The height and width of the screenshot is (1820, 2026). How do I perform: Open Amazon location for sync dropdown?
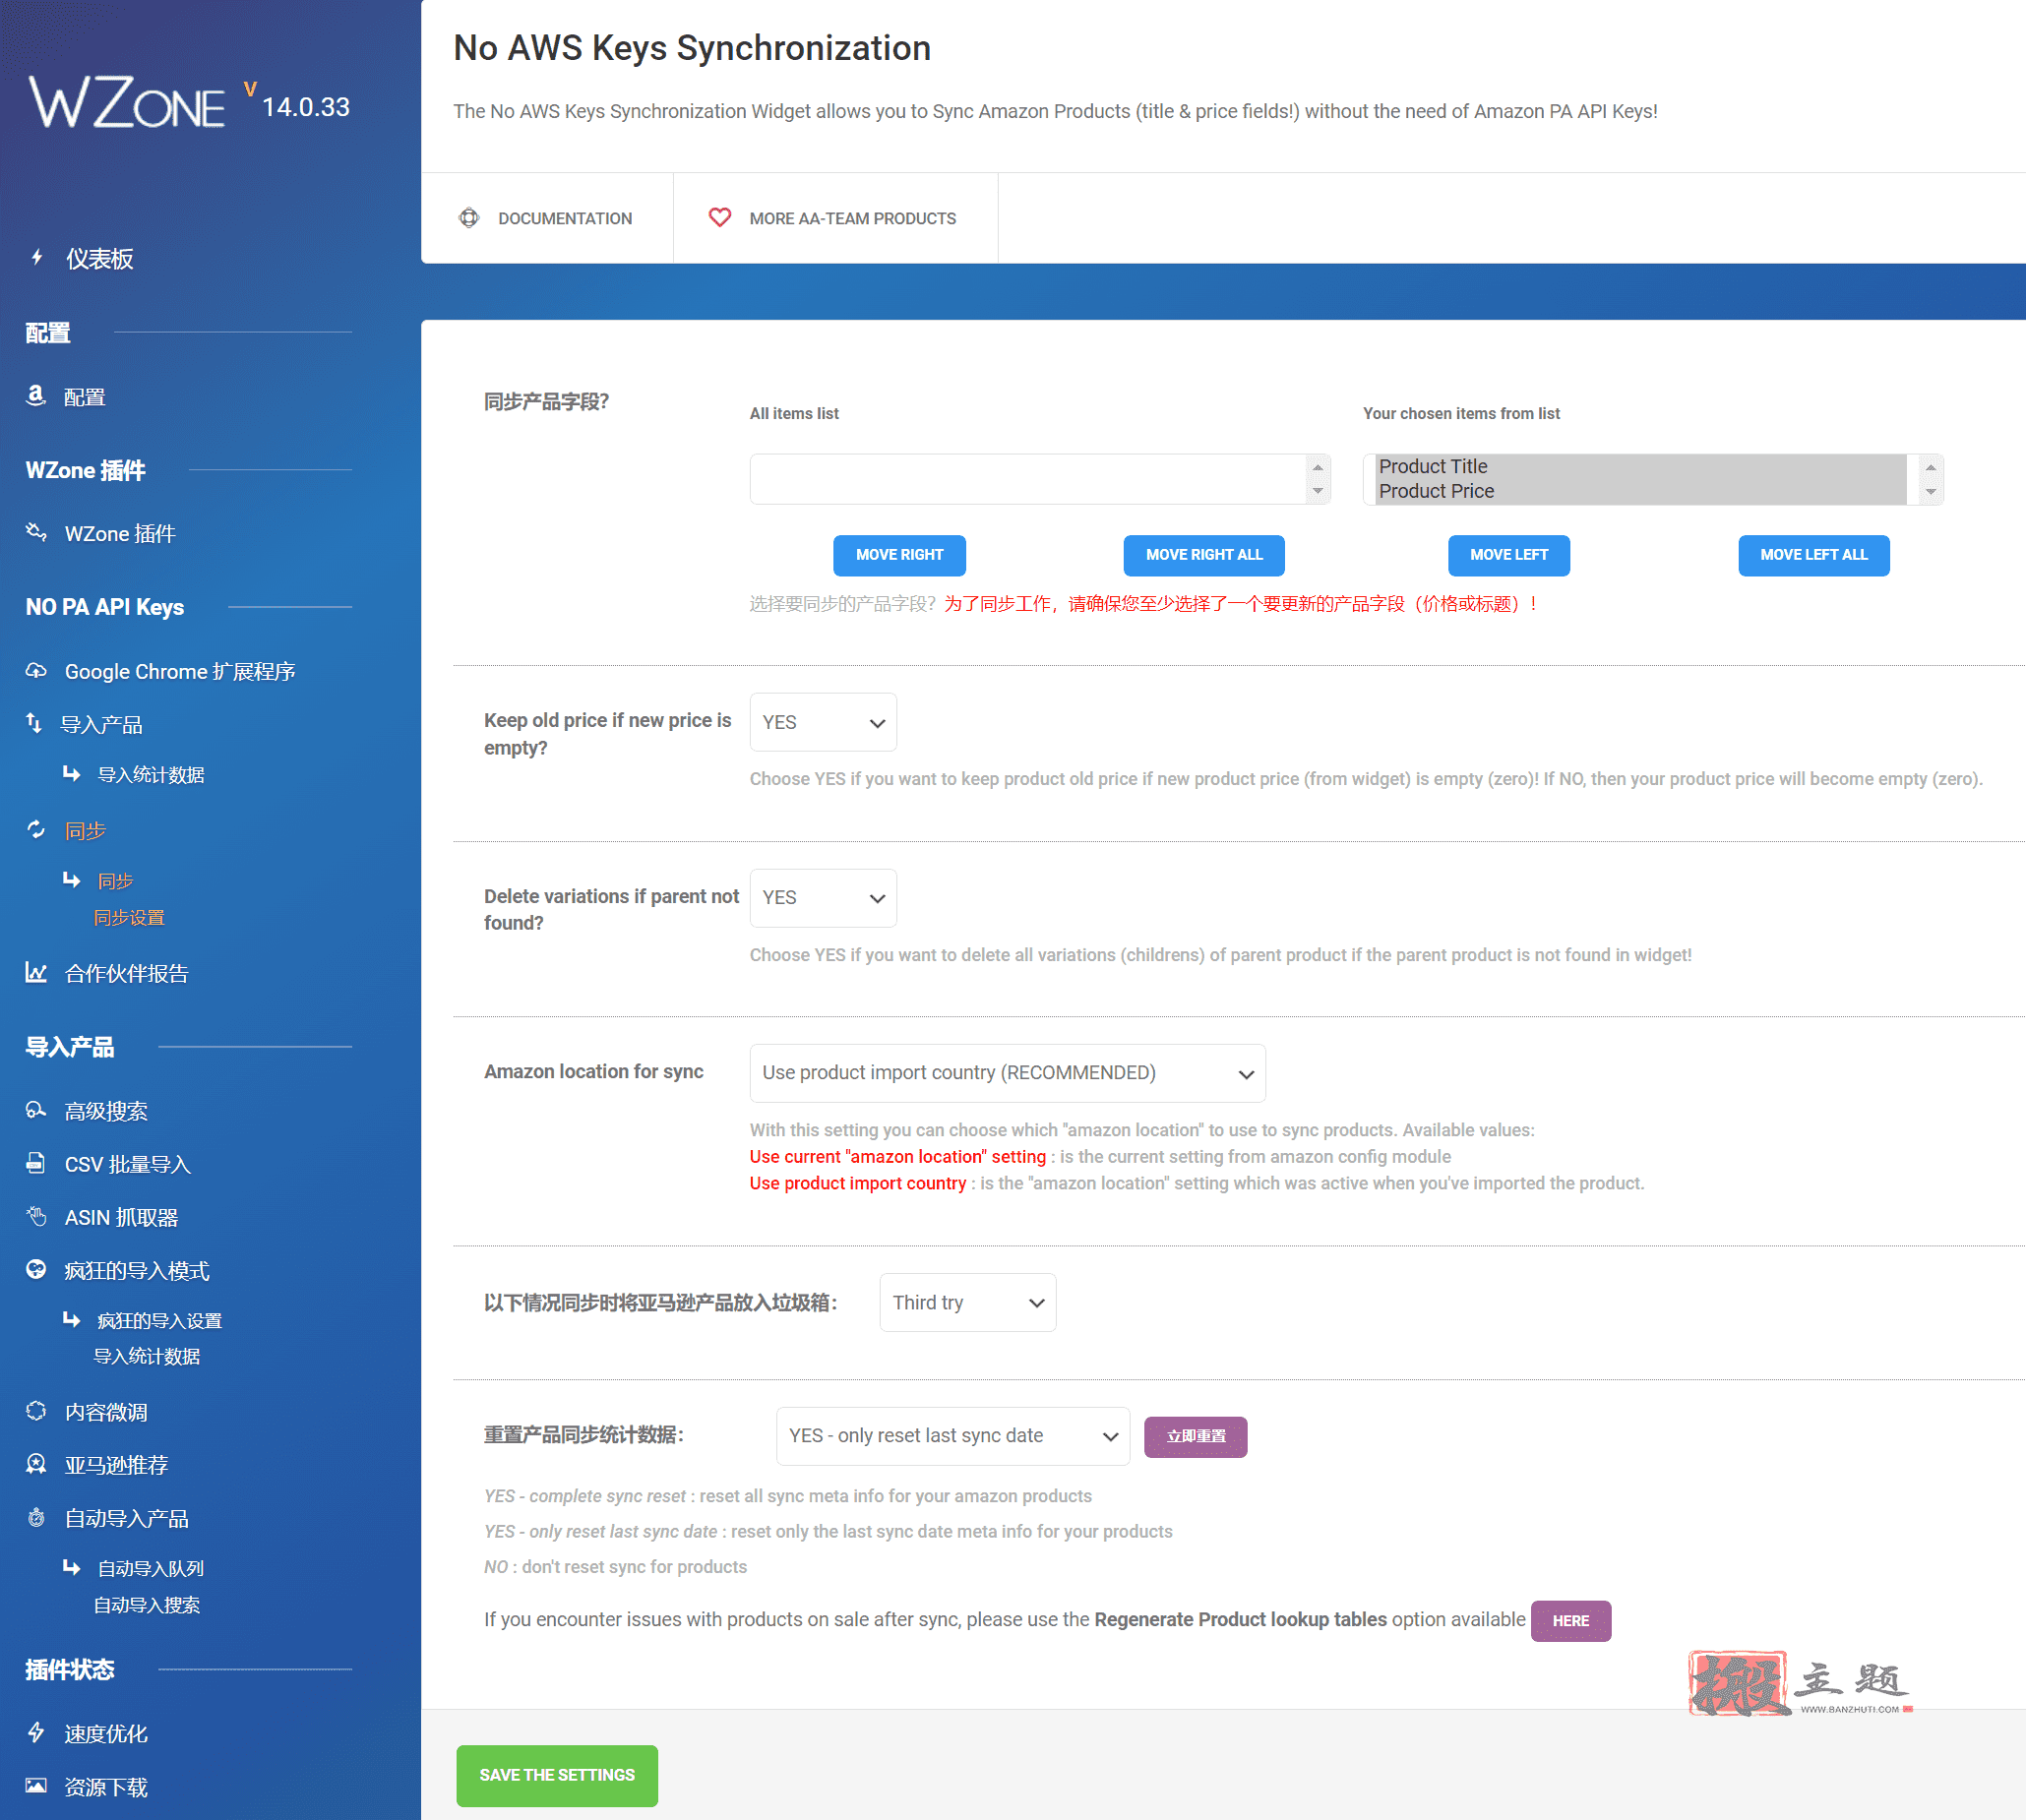point(1008,1073)
